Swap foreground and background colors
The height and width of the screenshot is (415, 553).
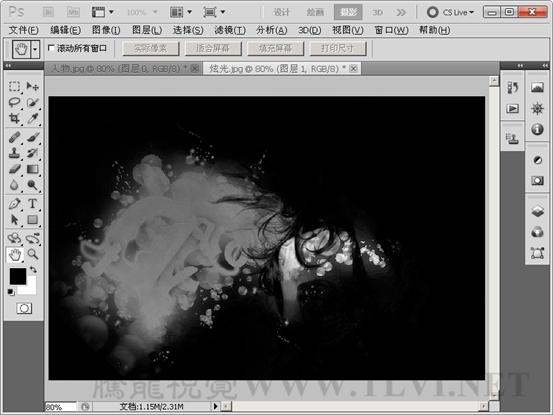tap(33, 270)
